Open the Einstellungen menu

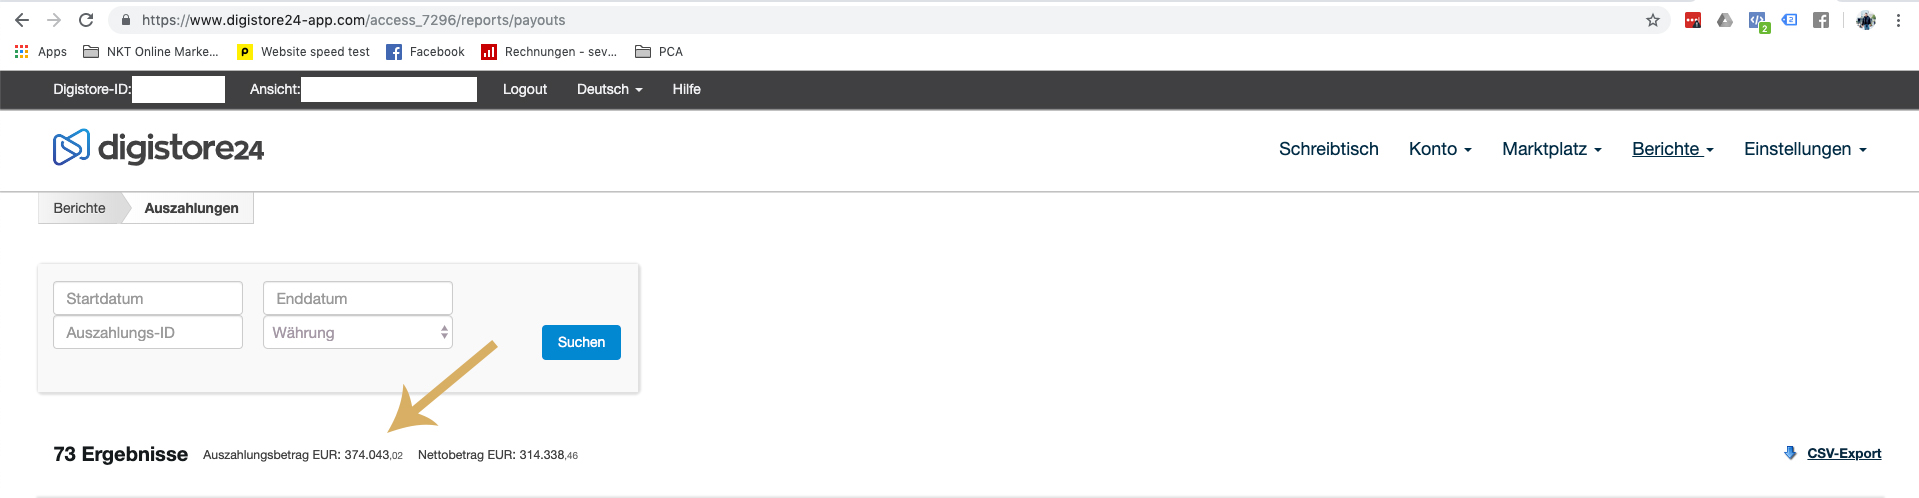(x=1805, y=149)
